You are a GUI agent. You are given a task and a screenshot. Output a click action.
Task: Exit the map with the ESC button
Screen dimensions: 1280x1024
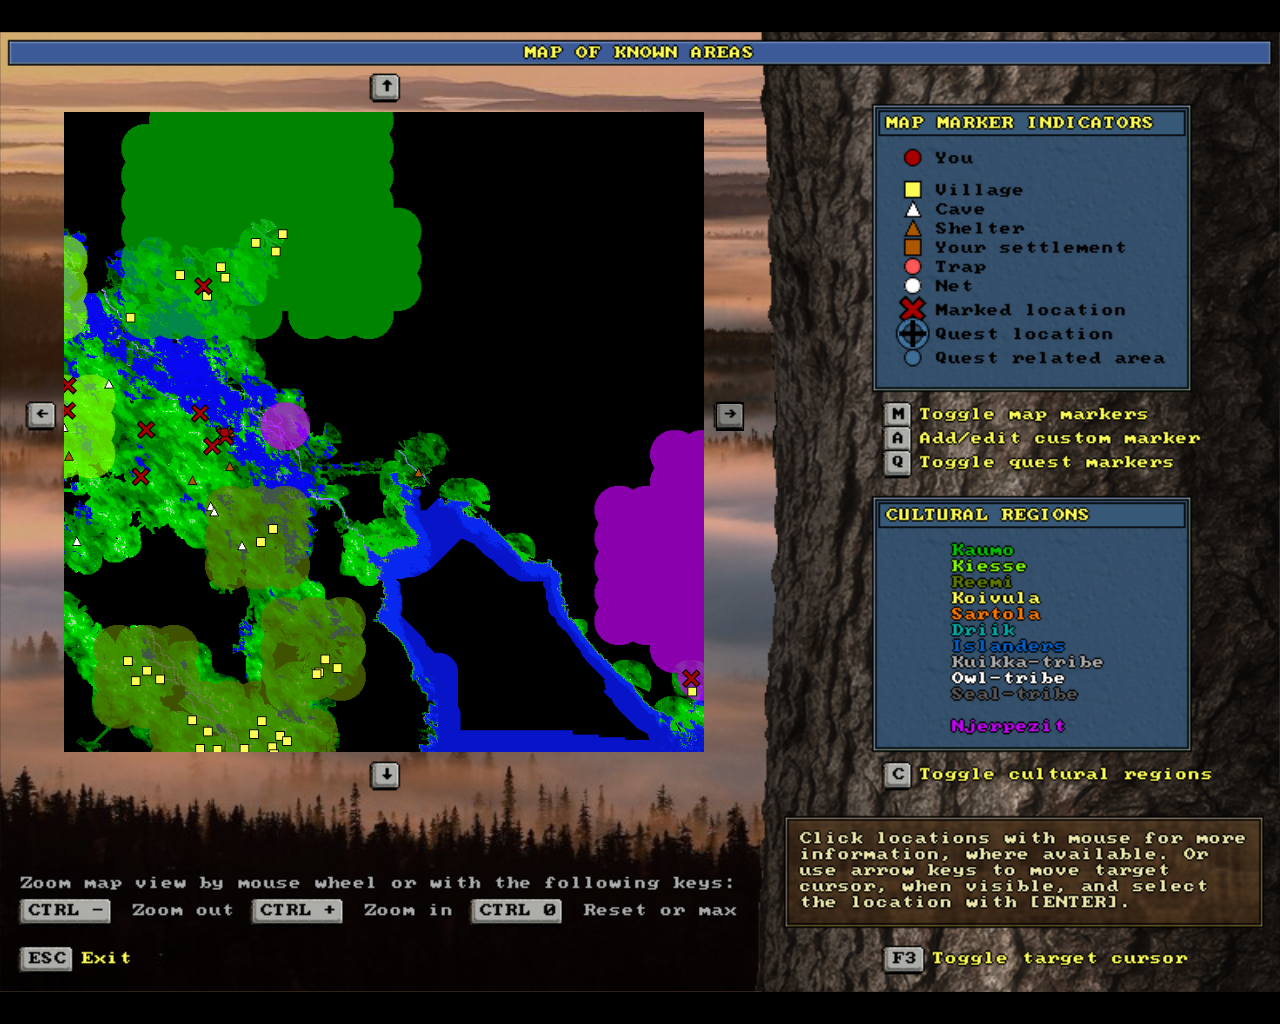tap(47, 958)
